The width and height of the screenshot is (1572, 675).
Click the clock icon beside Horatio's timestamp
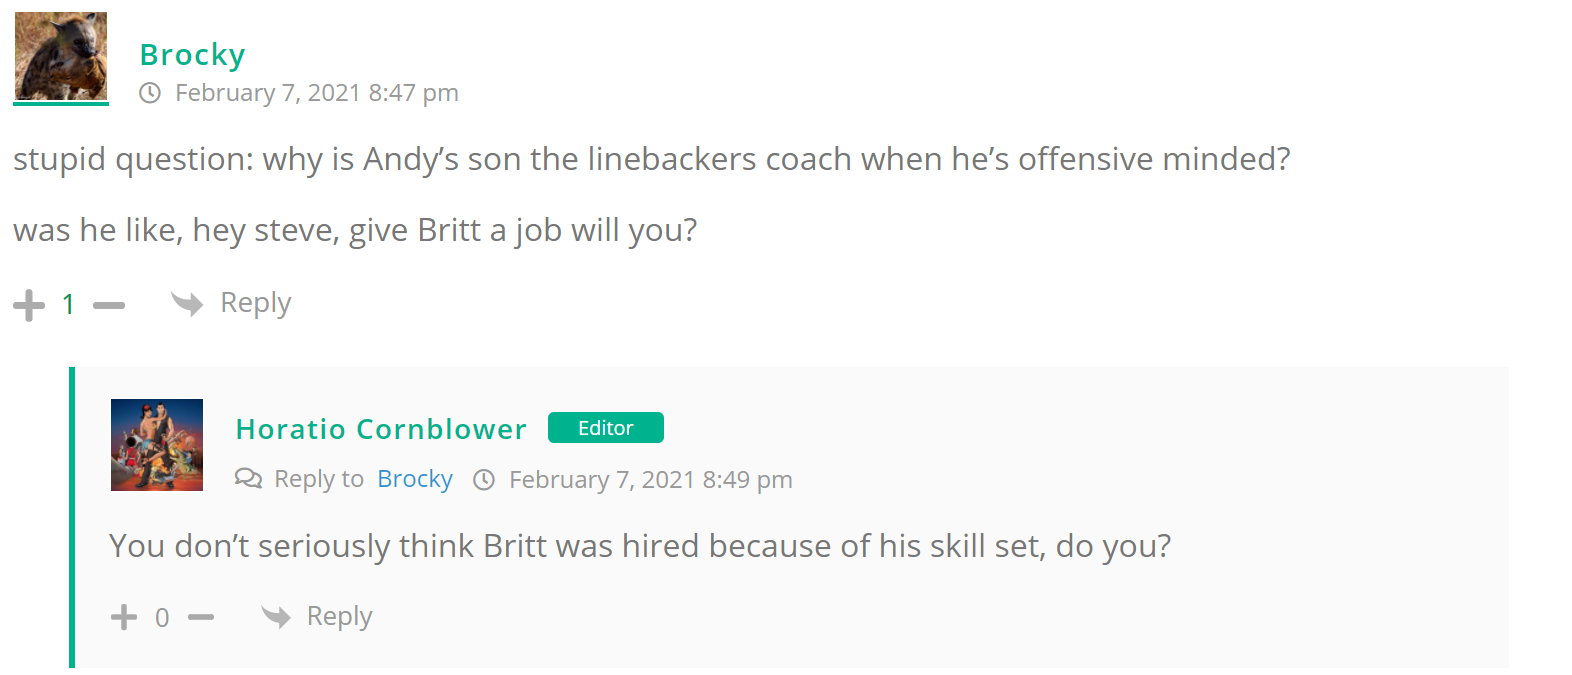484,480
